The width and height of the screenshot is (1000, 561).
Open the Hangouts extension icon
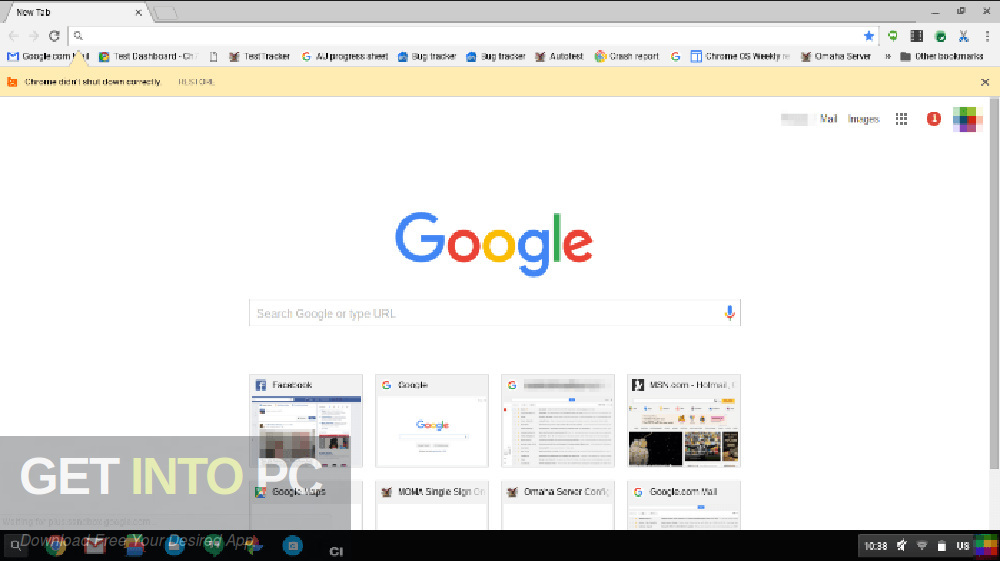point(893,36)
